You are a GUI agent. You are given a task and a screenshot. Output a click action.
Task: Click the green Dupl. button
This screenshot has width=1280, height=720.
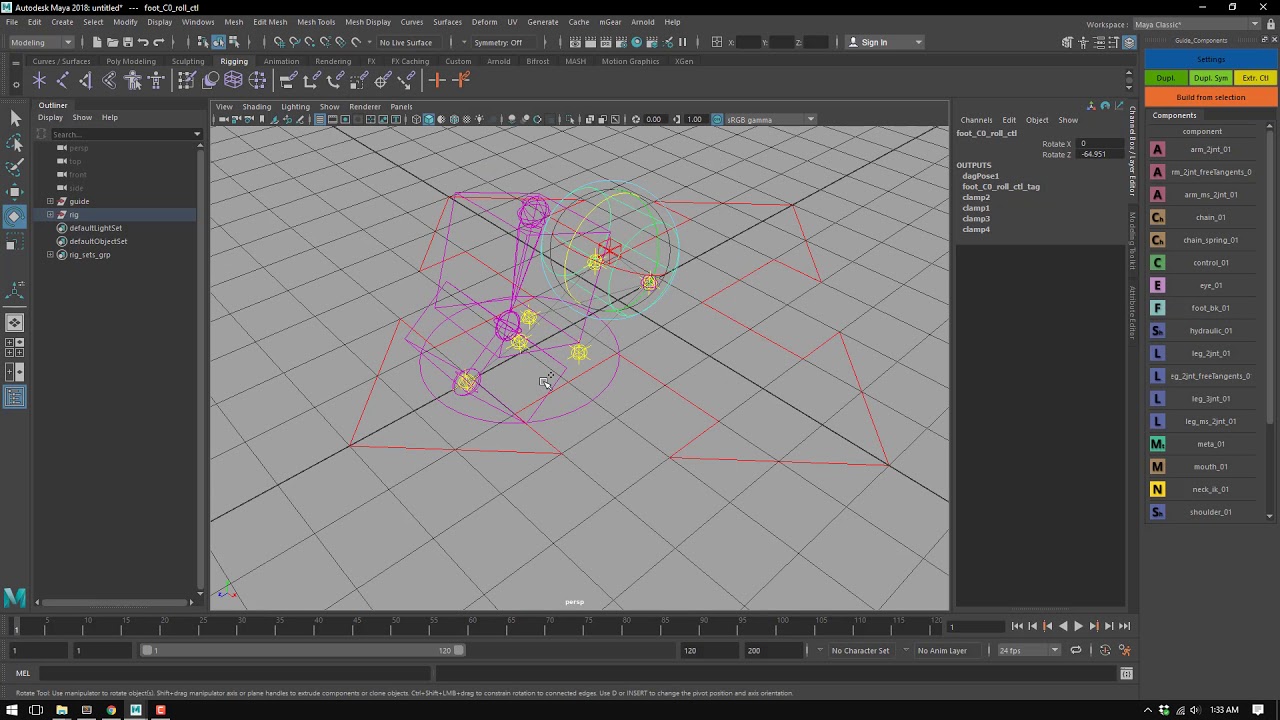[1166, 78]
